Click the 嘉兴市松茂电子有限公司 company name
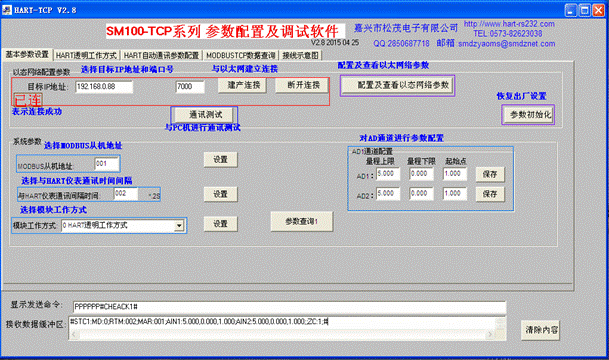 [x=406, y=28]
